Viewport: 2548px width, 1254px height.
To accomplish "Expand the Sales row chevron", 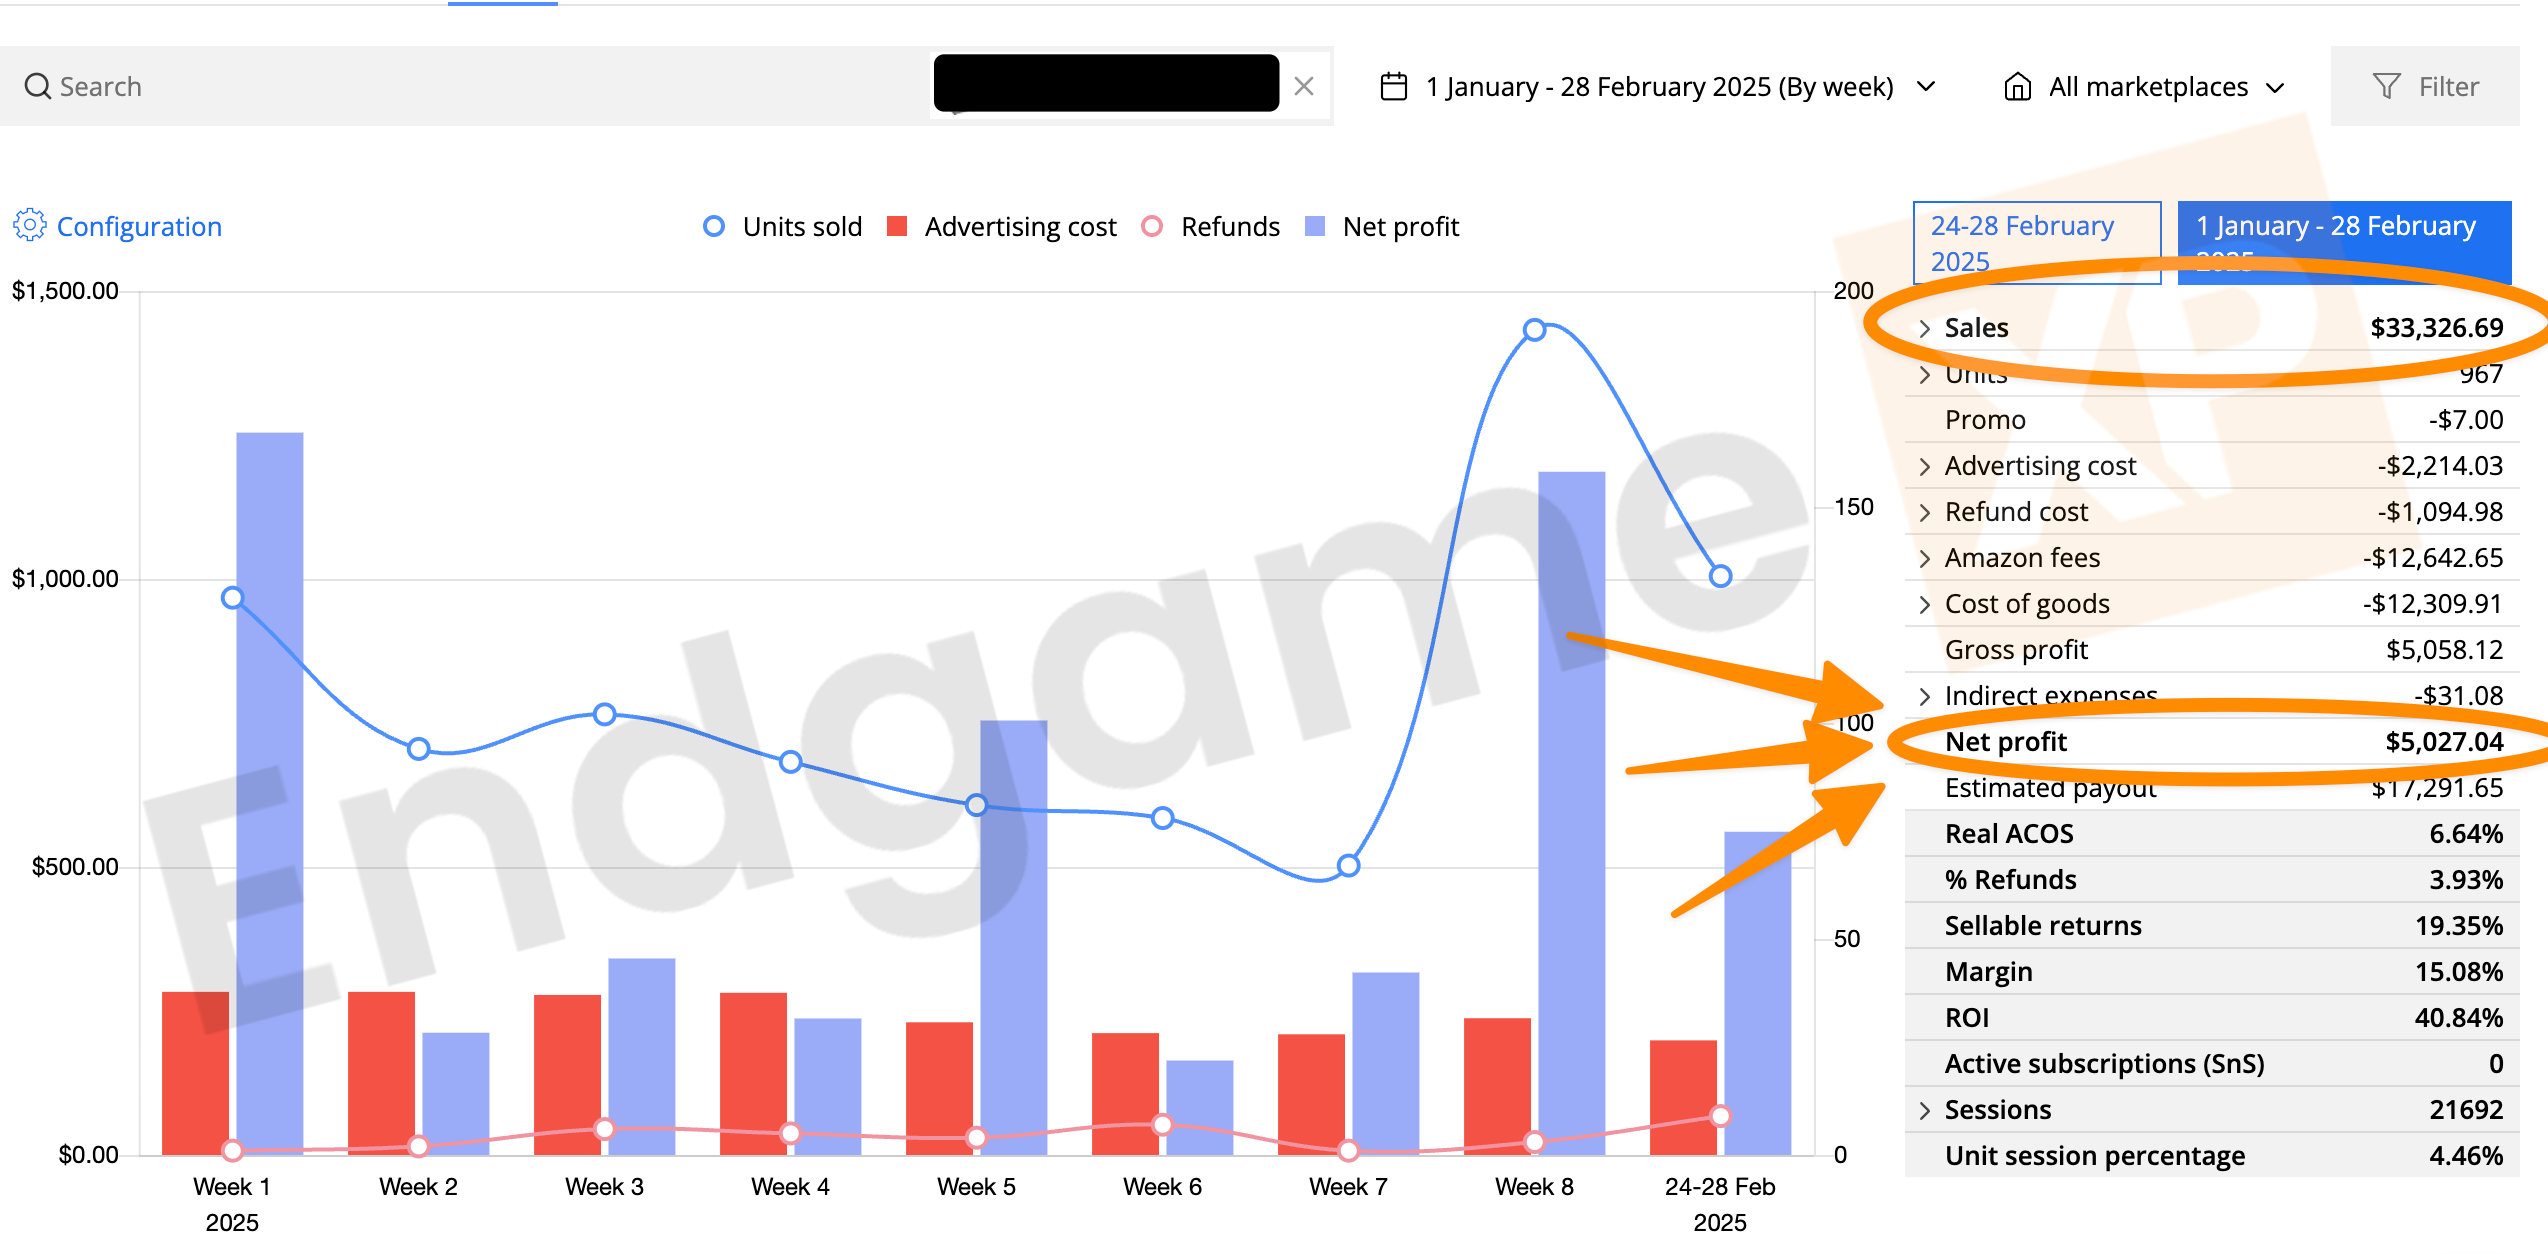I will point(1924,329).
